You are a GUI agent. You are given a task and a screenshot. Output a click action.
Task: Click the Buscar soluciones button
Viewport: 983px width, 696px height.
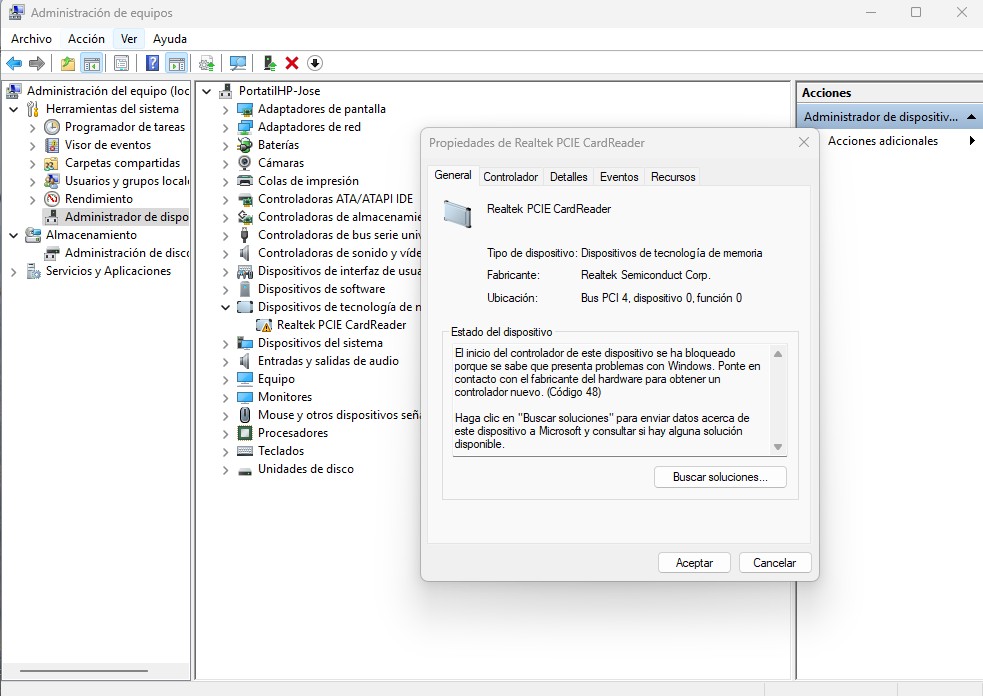click(x=720, y=477)
